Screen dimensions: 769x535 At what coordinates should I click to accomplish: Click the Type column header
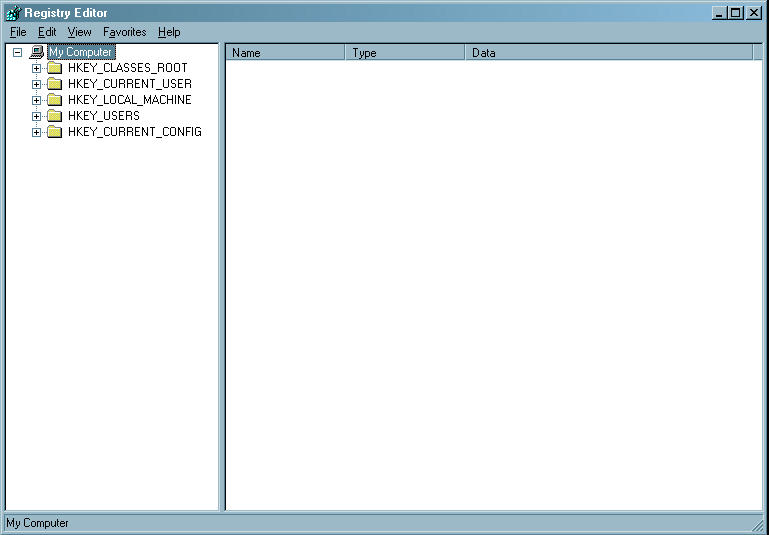405,52
